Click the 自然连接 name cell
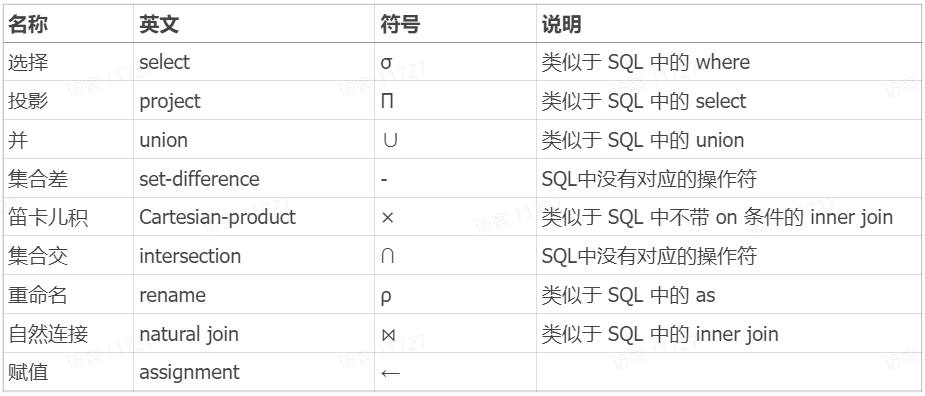The width and height of the screenshot is (925, 396). click(48, 335)
